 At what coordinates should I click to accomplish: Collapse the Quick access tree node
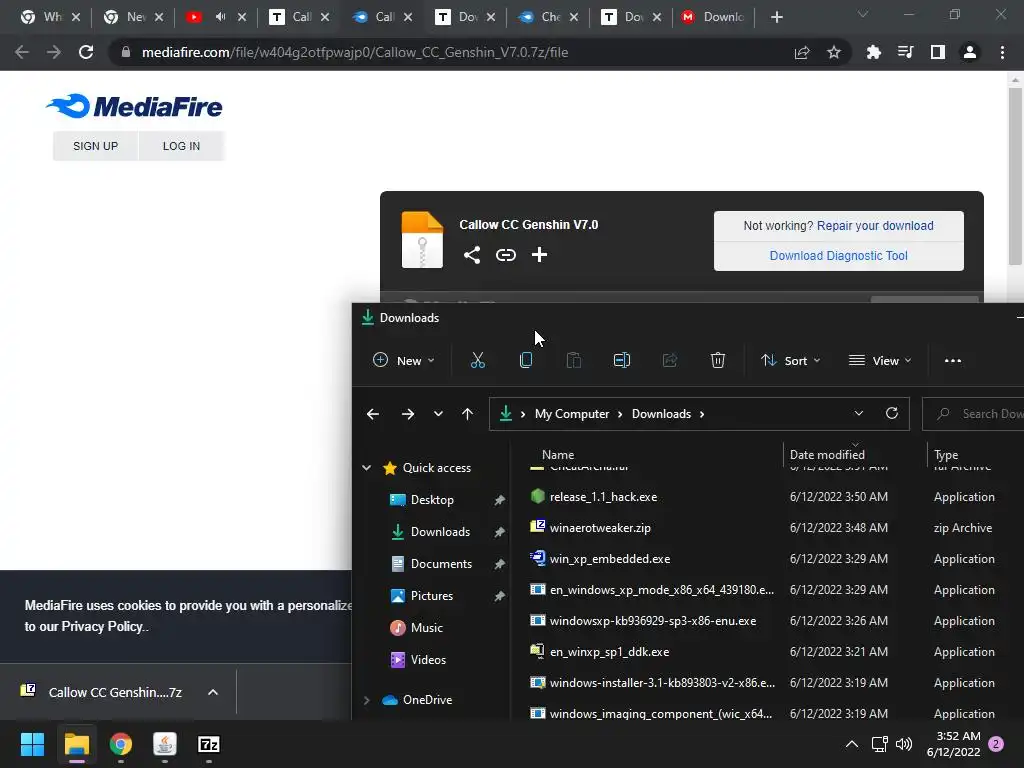(366, 468)
